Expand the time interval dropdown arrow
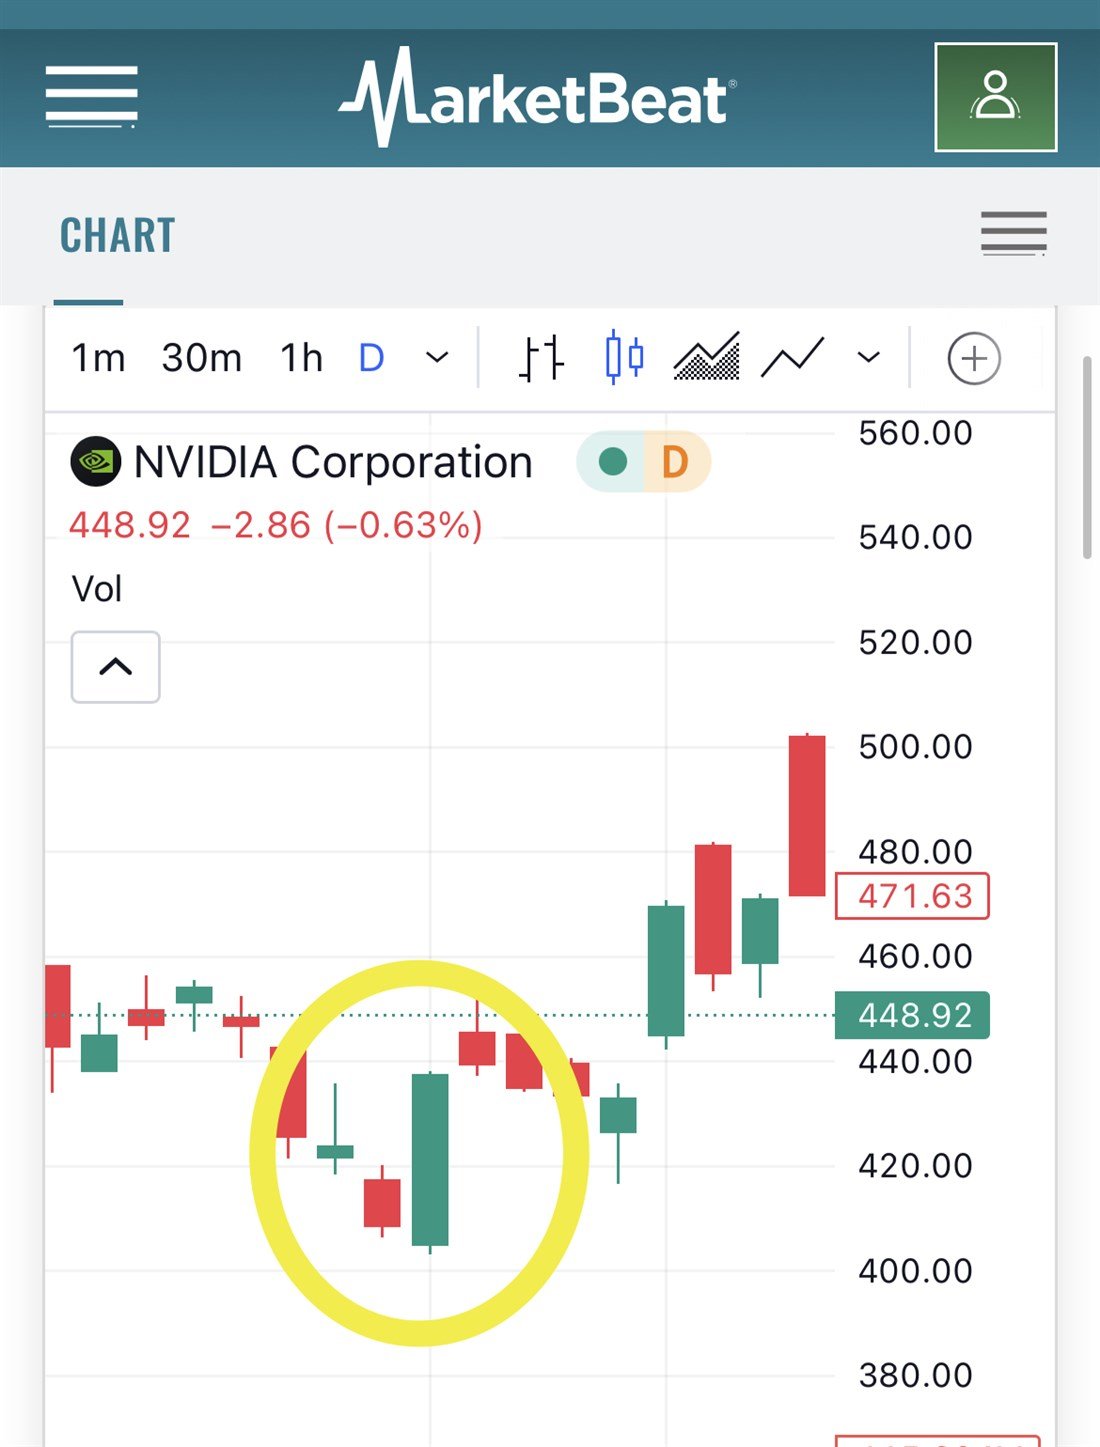The image size is (1100, 1447). [x=437, y=358]
